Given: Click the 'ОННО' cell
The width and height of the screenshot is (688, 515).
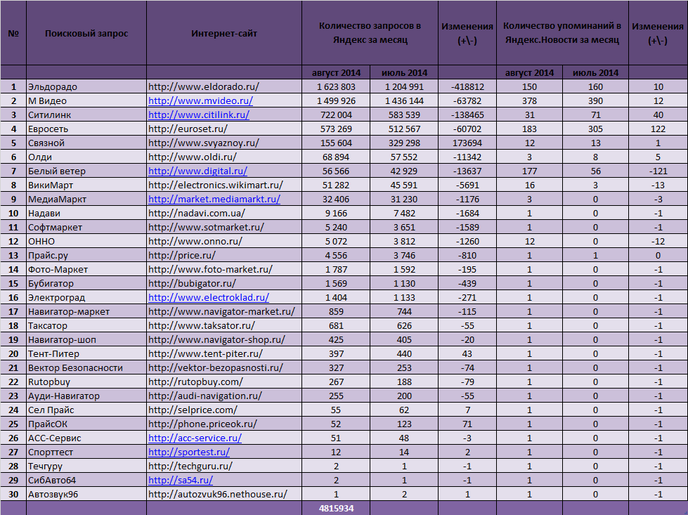Looking at the screenshot, I should click(86, 241).
